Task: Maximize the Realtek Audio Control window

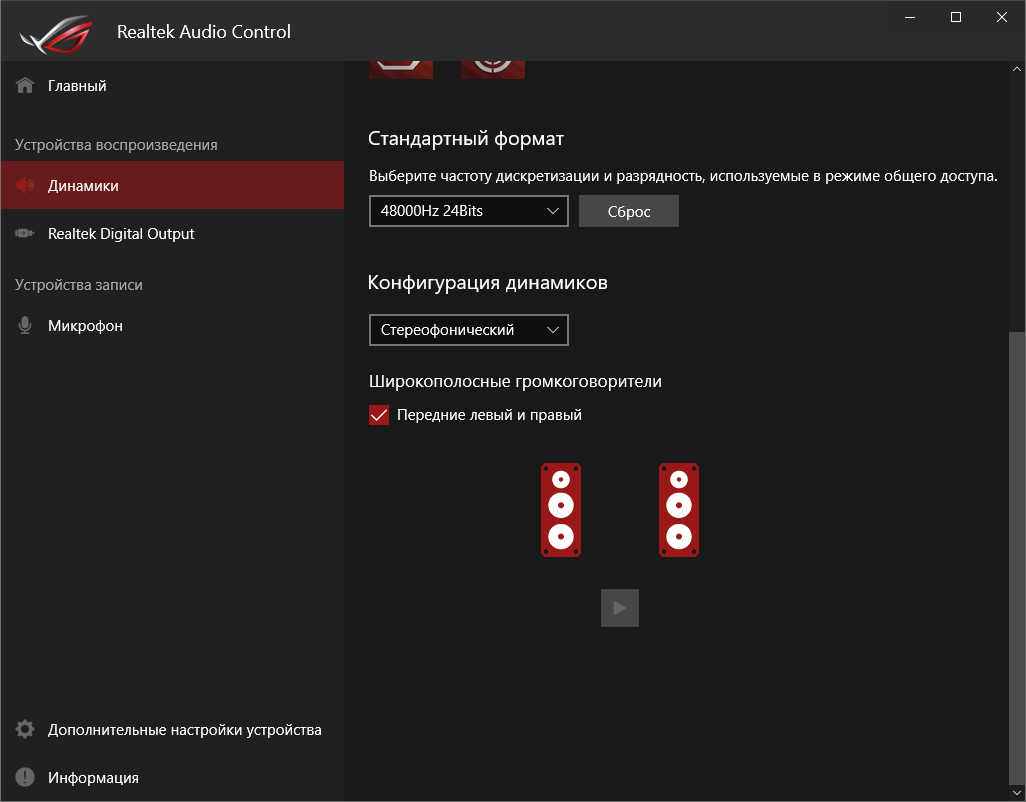Action: [956, 17]
